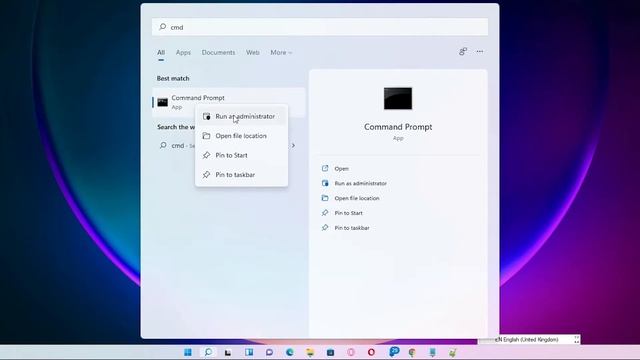Choose Run as administrator in context menu
The width and height of the screenshot is (640, 360).
click(241, 116)
